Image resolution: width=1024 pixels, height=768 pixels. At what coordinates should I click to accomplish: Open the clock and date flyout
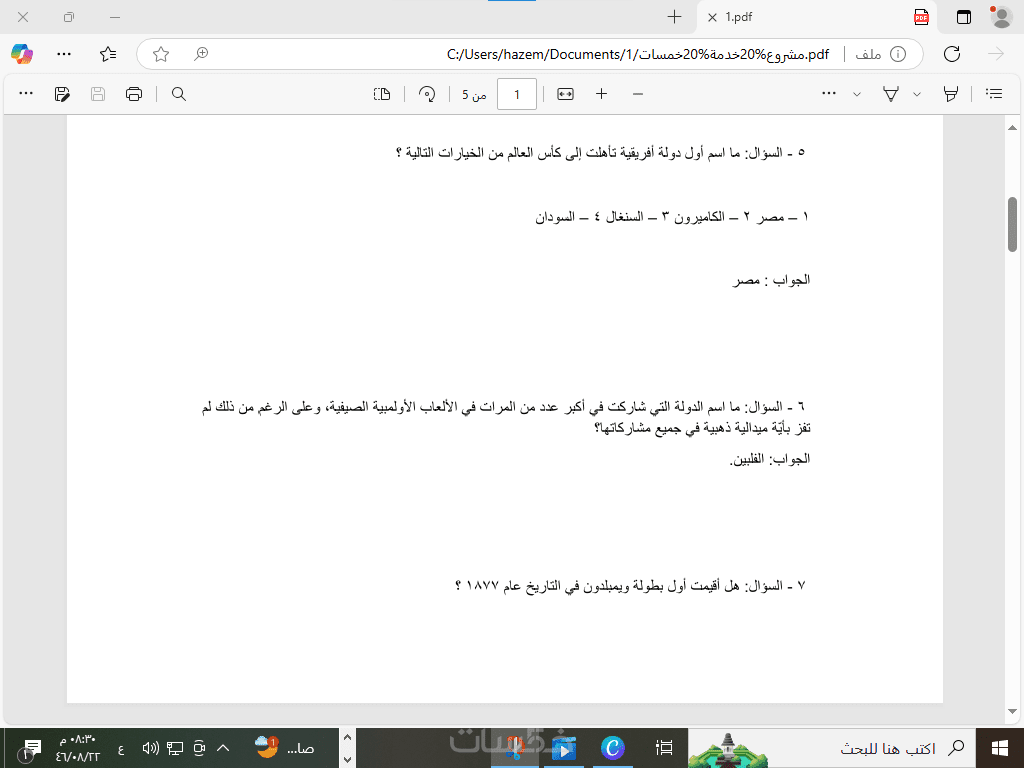coord(77,748)
